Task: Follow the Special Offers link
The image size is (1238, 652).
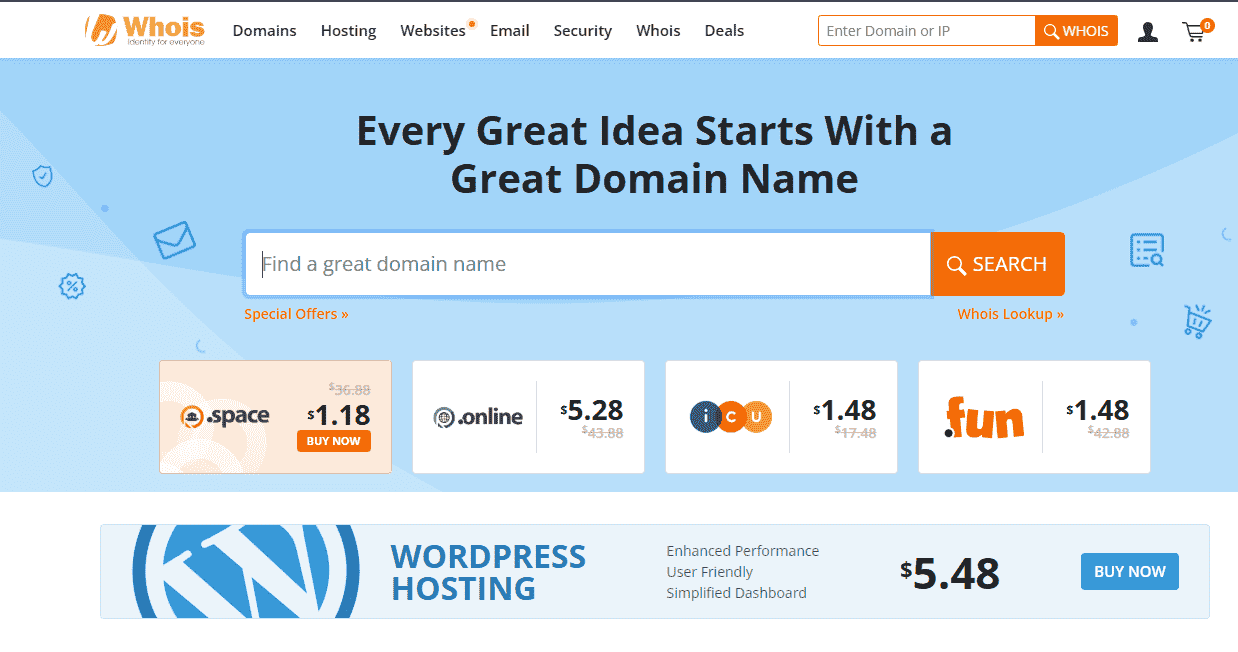Action: coord(296,314)
